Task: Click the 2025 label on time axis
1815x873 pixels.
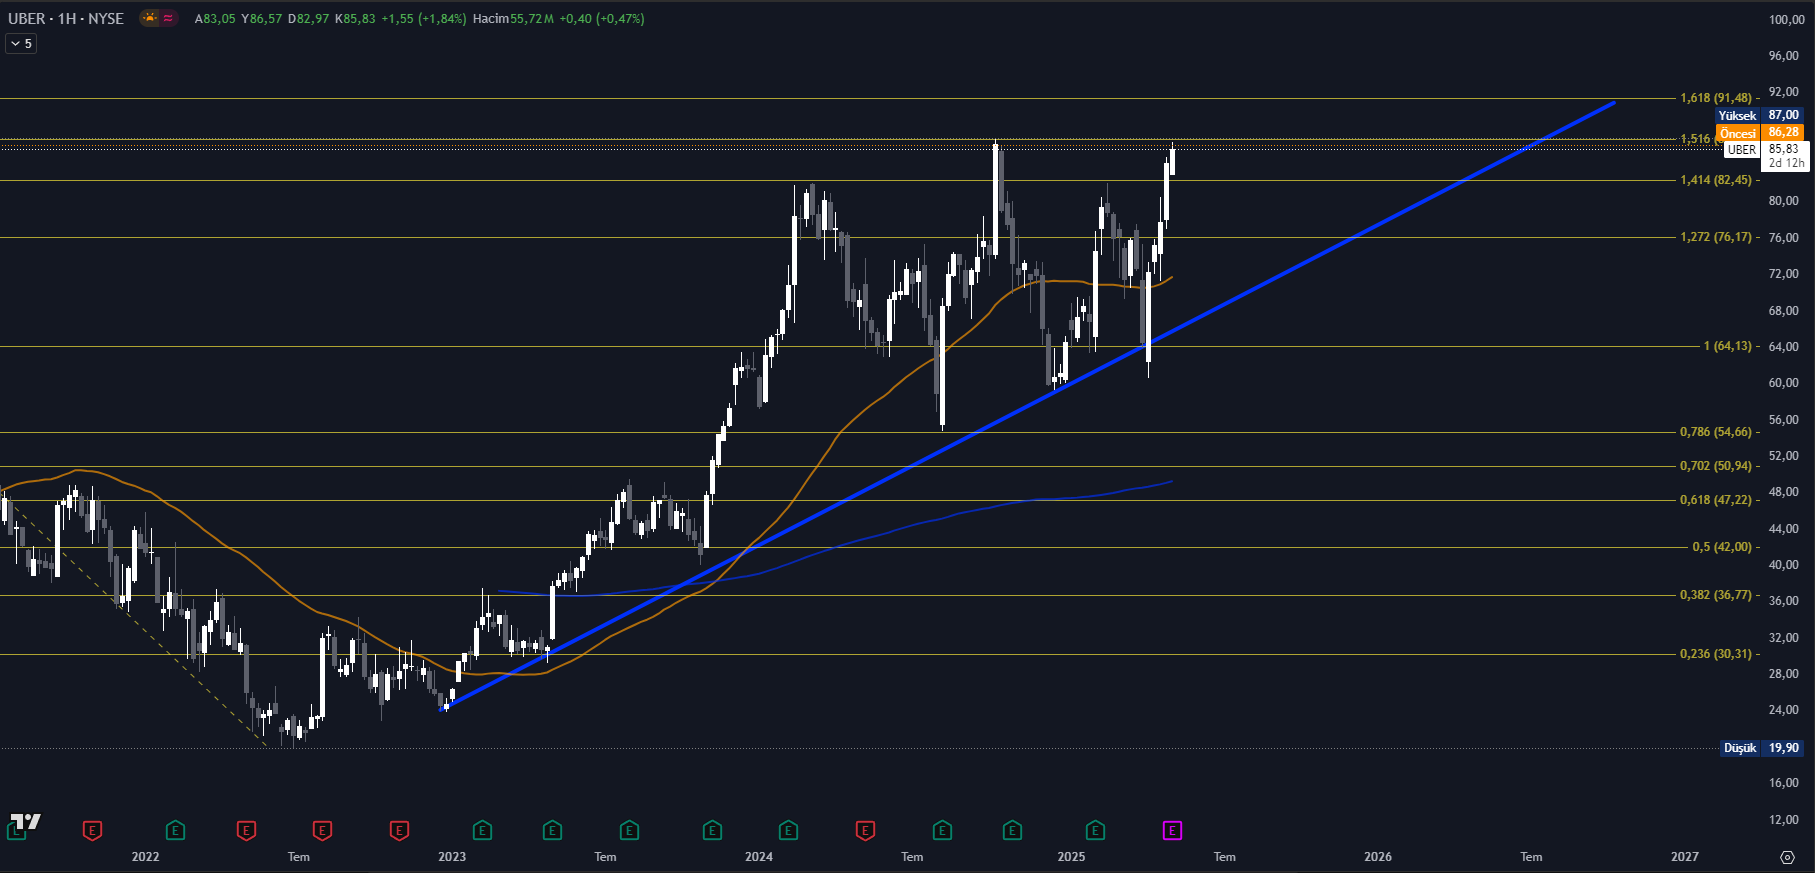Action: click(1071, 857)
